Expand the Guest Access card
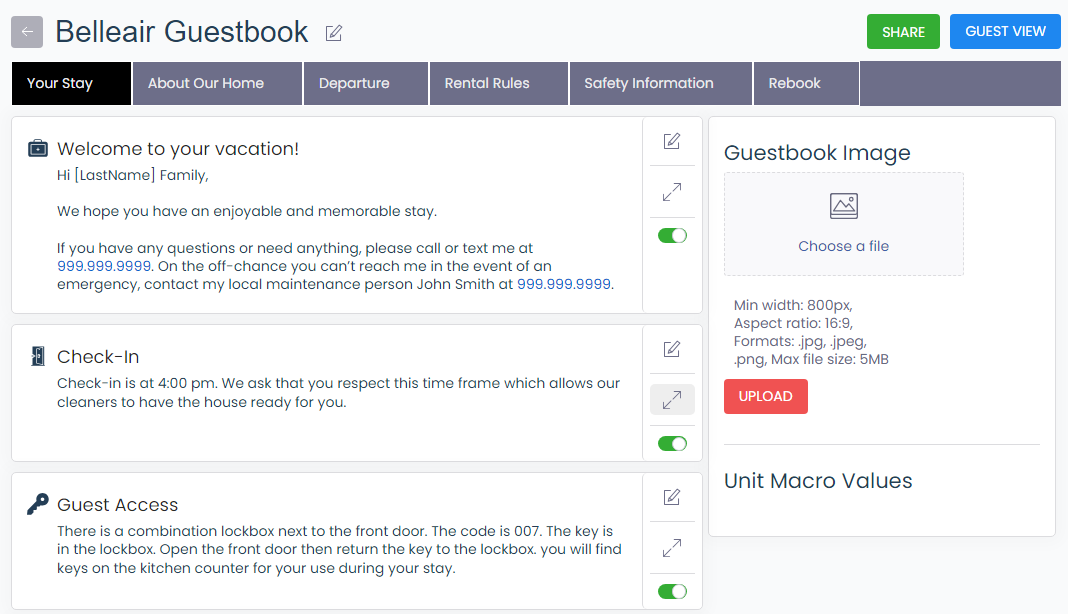1068x614 pixels. [672, 548]
